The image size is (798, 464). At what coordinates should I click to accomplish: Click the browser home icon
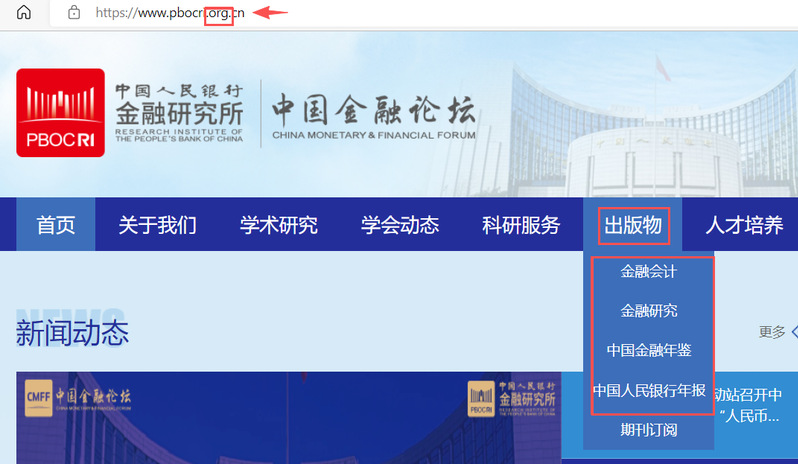24,13
